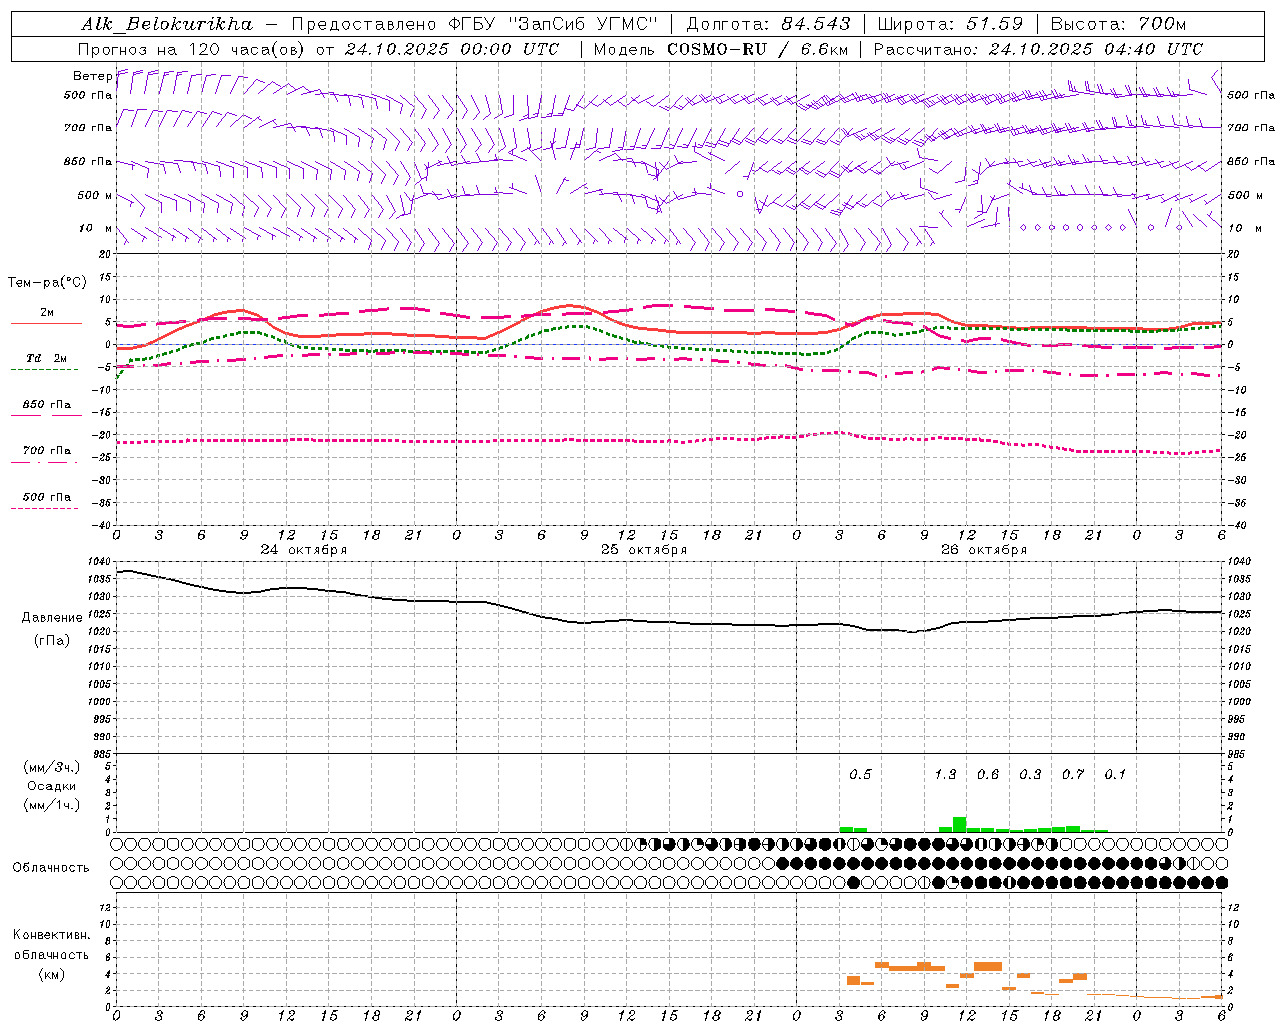This screenshot has height=1024, width=1280.
Task: Select the 850 гПа temperature legend entry
Action: [x=46, y=406]
